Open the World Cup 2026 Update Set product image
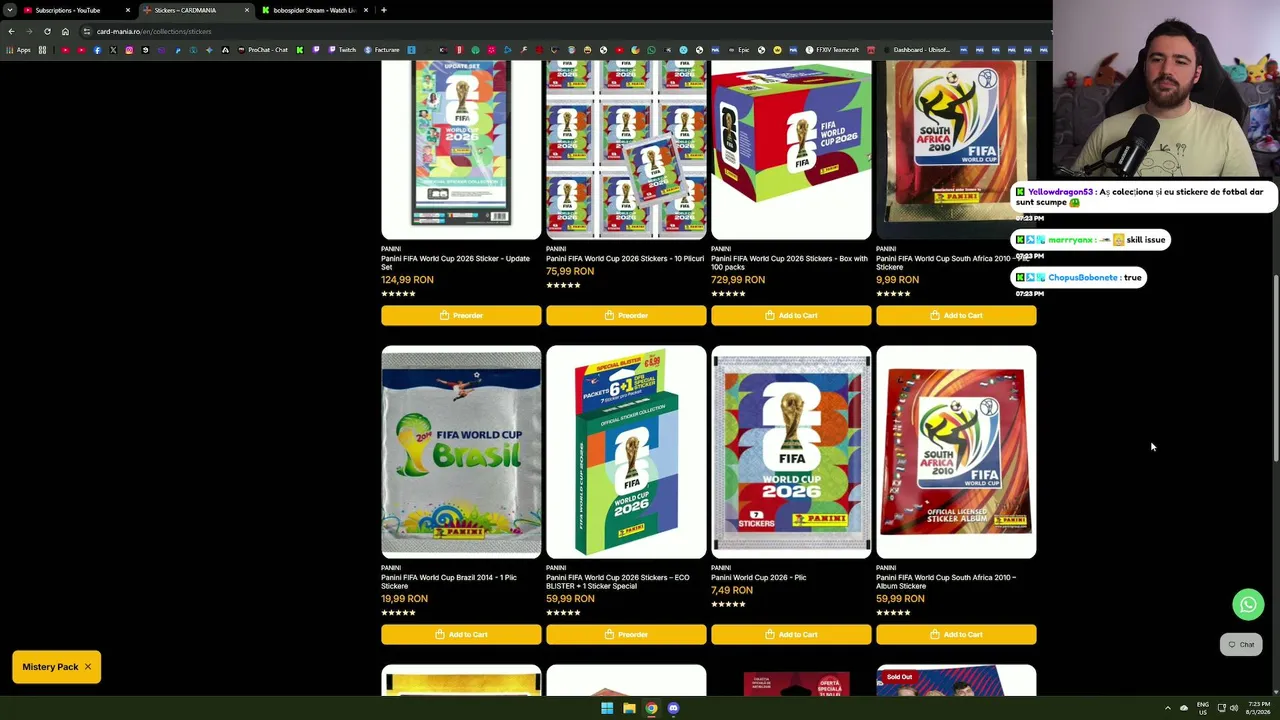The image size is (1280, 720). pyautogui.click(x=461, y=149)
